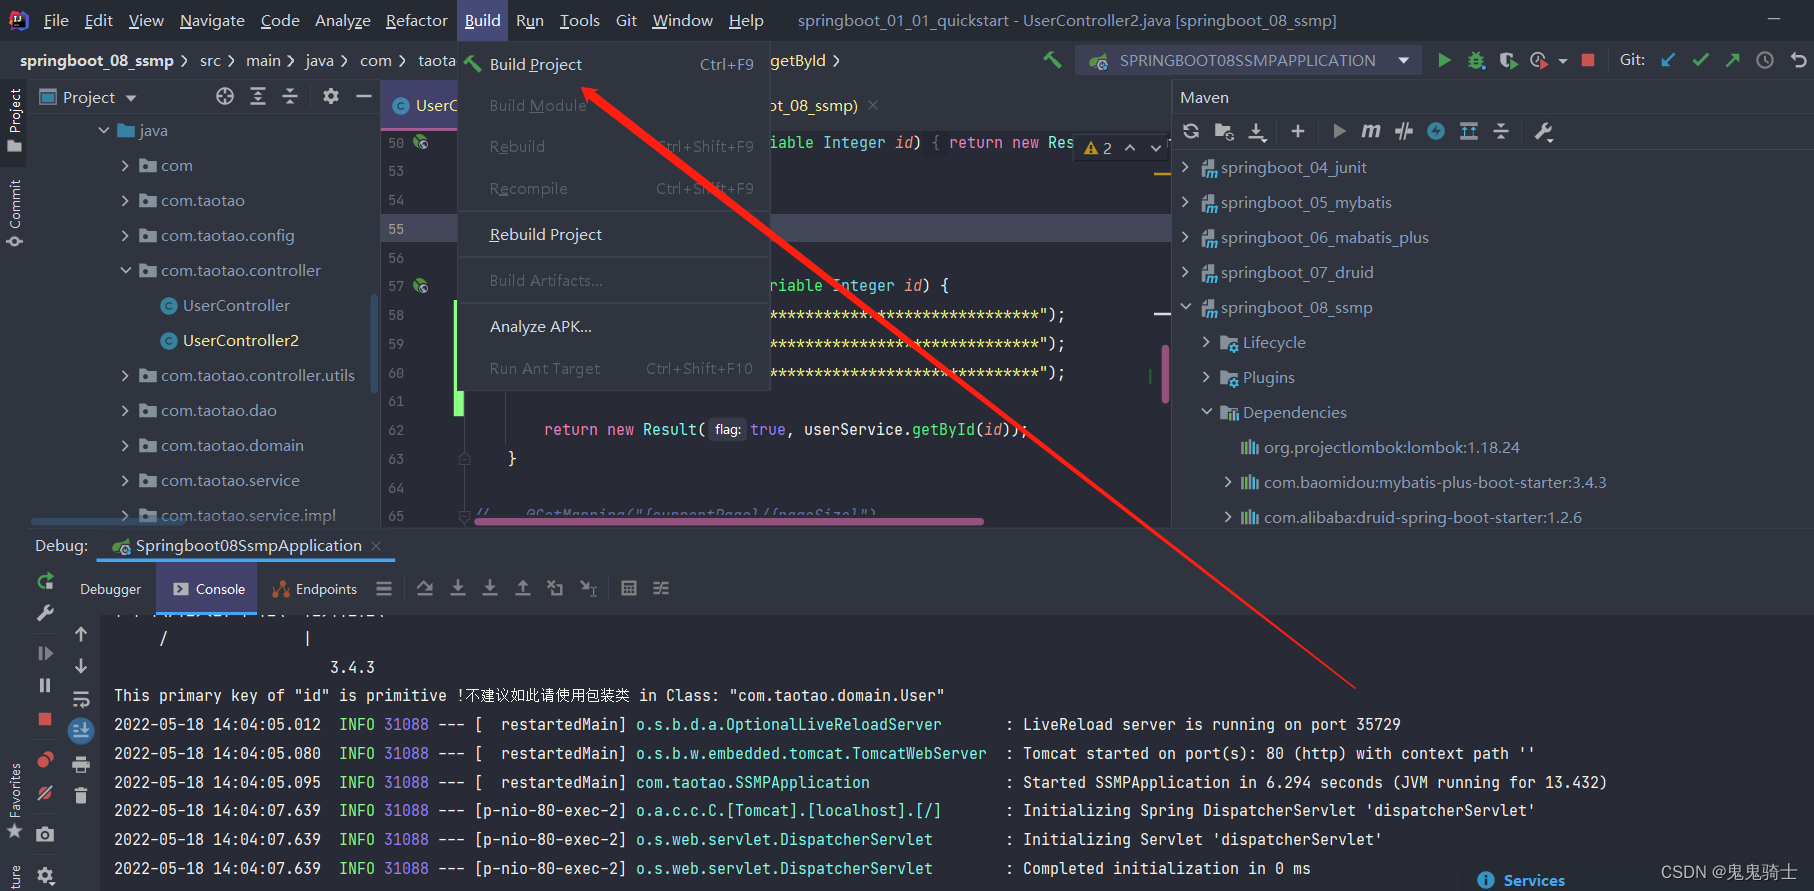This screenshot has width=1814, height=891.
Task: Click taotao breadcrumb in navigation bar
Action: coord(437,60)
